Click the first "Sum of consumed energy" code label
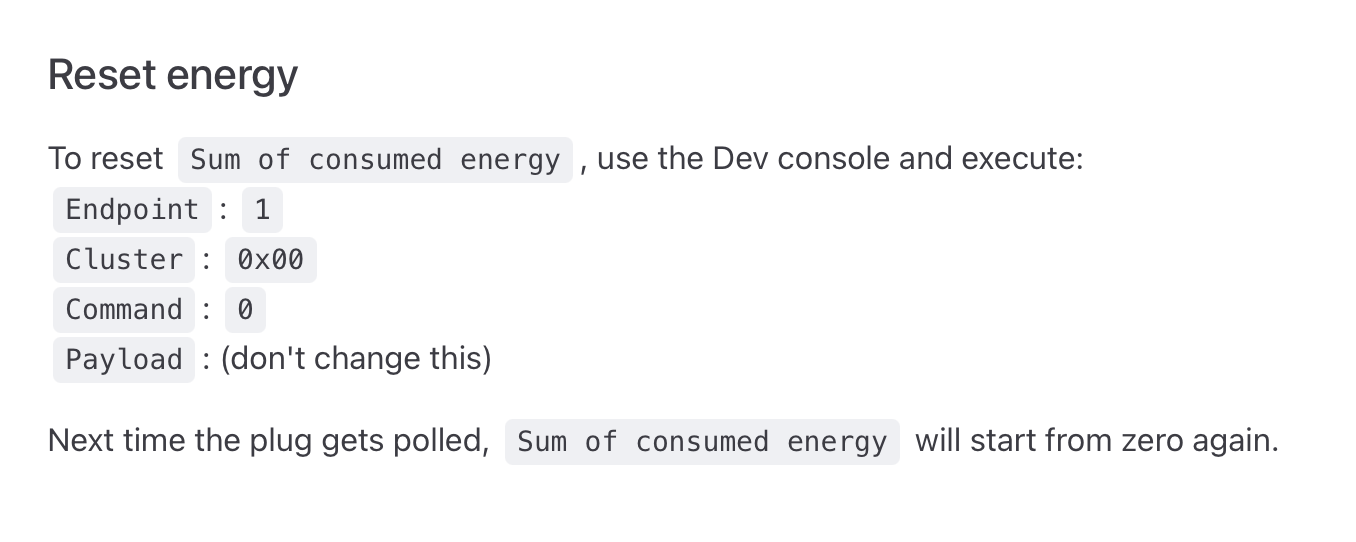Screen dimensions: 1356x542 pos(375,160)
